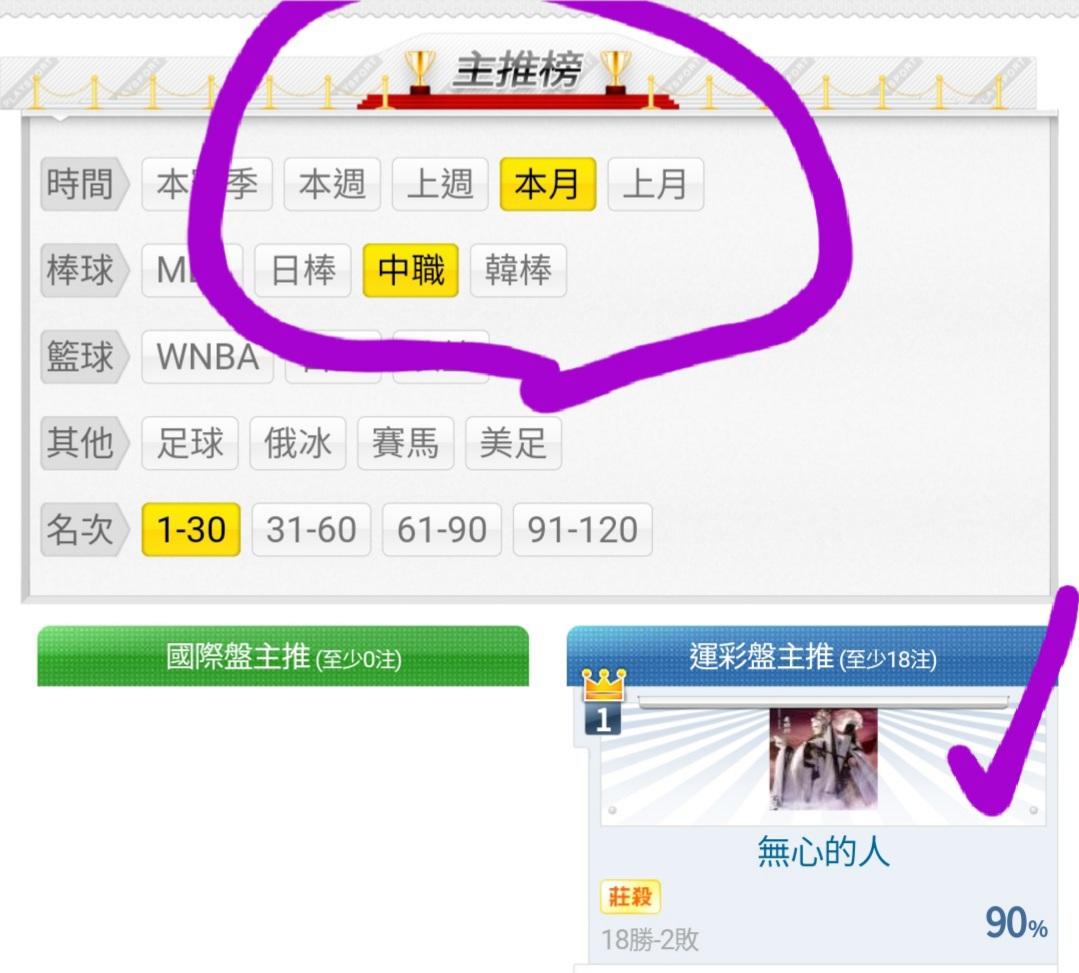
Task: Click the 莊殺 badge icon
Action: pos(630,896)
